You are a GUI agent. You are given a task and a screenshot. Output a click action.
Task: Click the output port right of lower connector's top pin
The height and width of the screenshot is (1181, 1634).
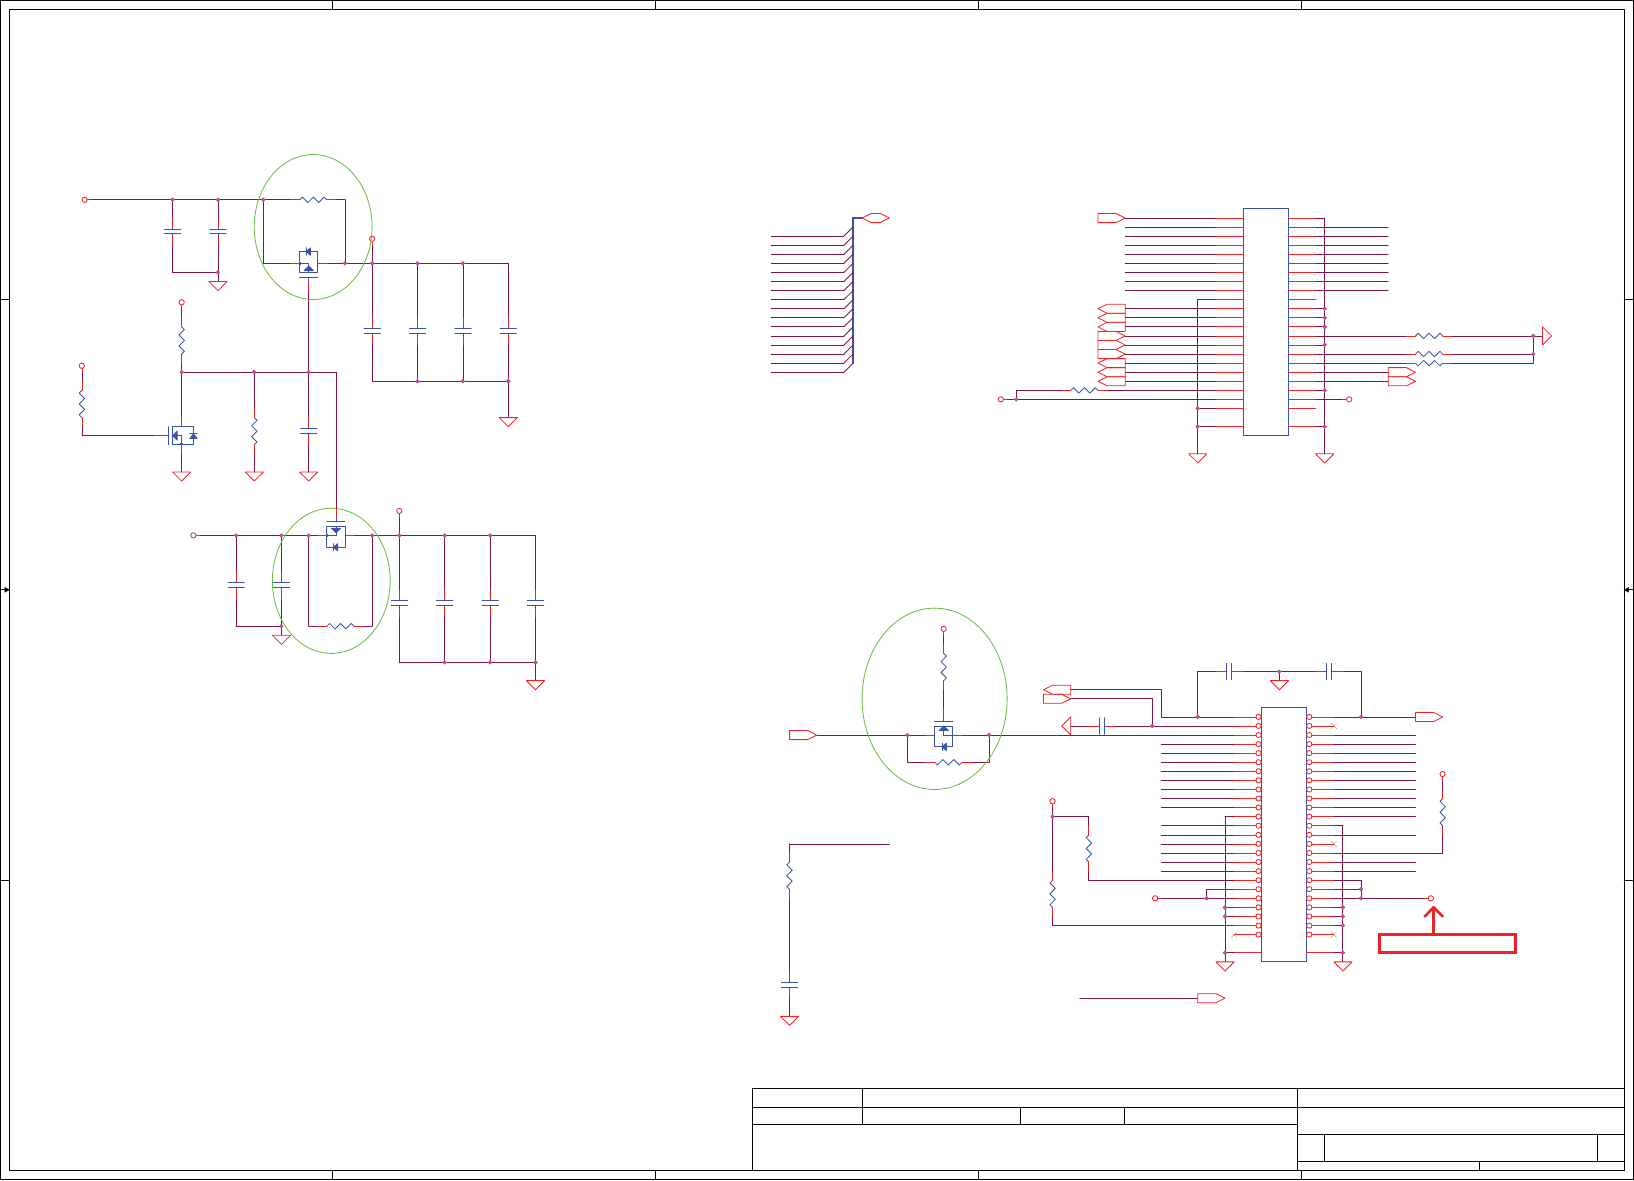tap(1429, 717)
